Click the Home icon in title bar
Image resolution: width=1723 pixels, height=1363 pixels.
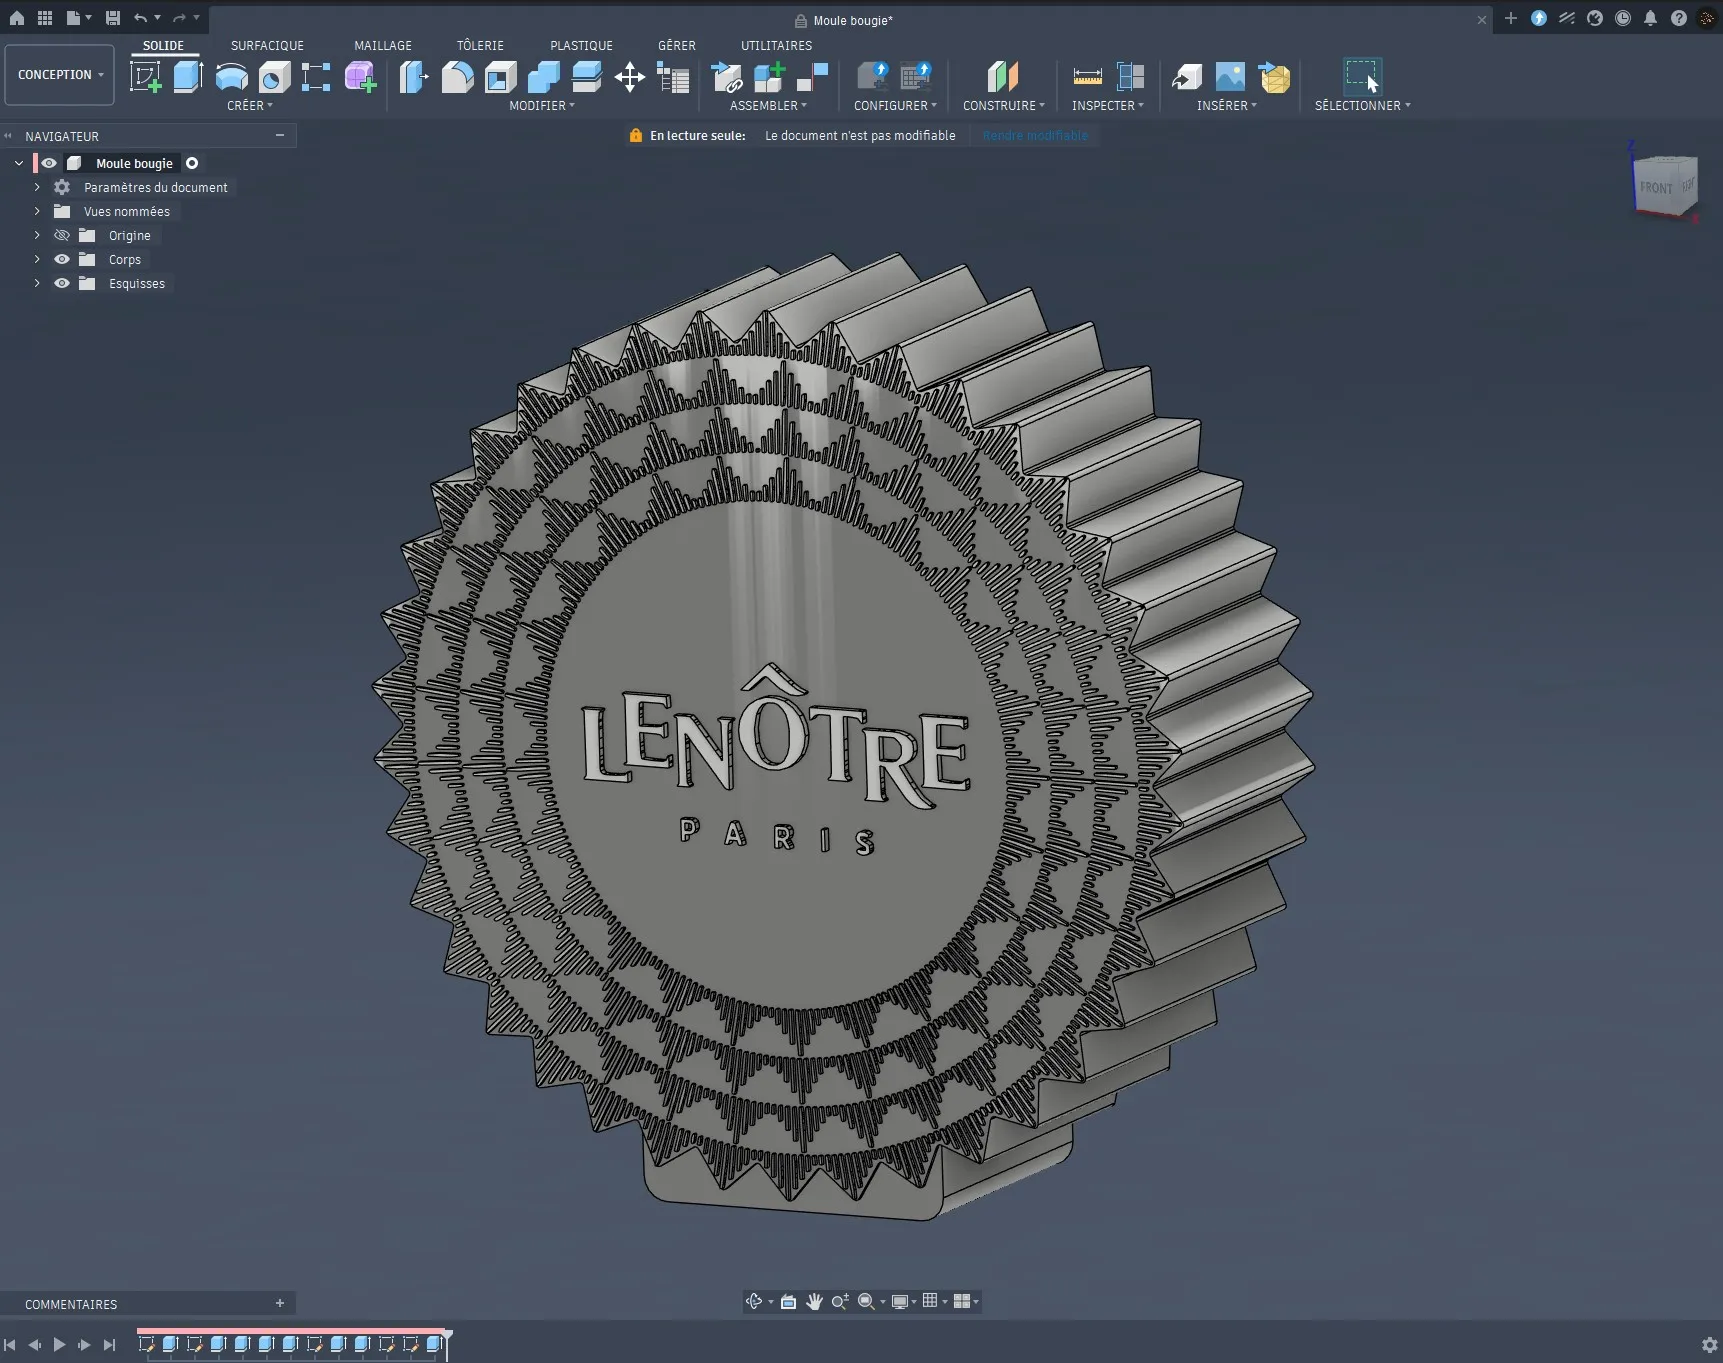click(17, 18)
